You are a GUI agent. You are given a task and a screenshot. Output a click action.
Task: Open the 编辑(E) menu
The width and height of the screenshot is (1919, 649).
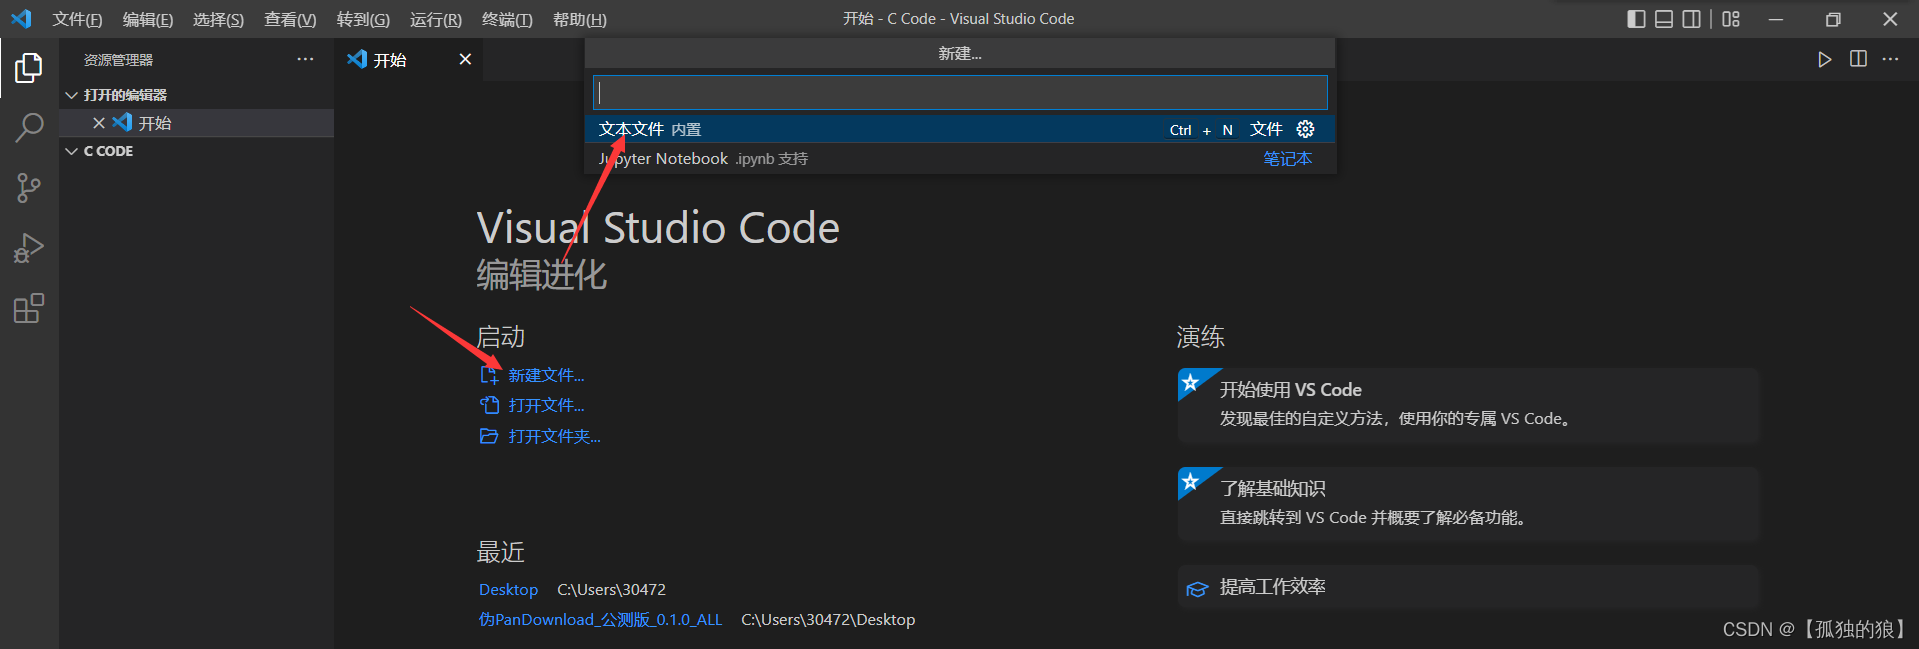point(148,19)
